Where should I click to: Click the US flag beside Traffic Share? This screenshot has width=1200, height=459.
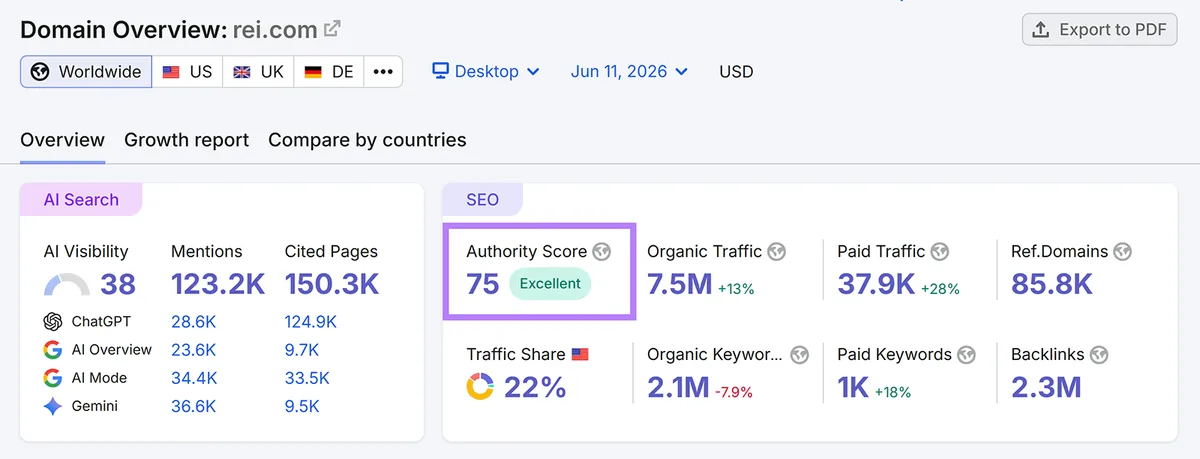click(581, 354)
